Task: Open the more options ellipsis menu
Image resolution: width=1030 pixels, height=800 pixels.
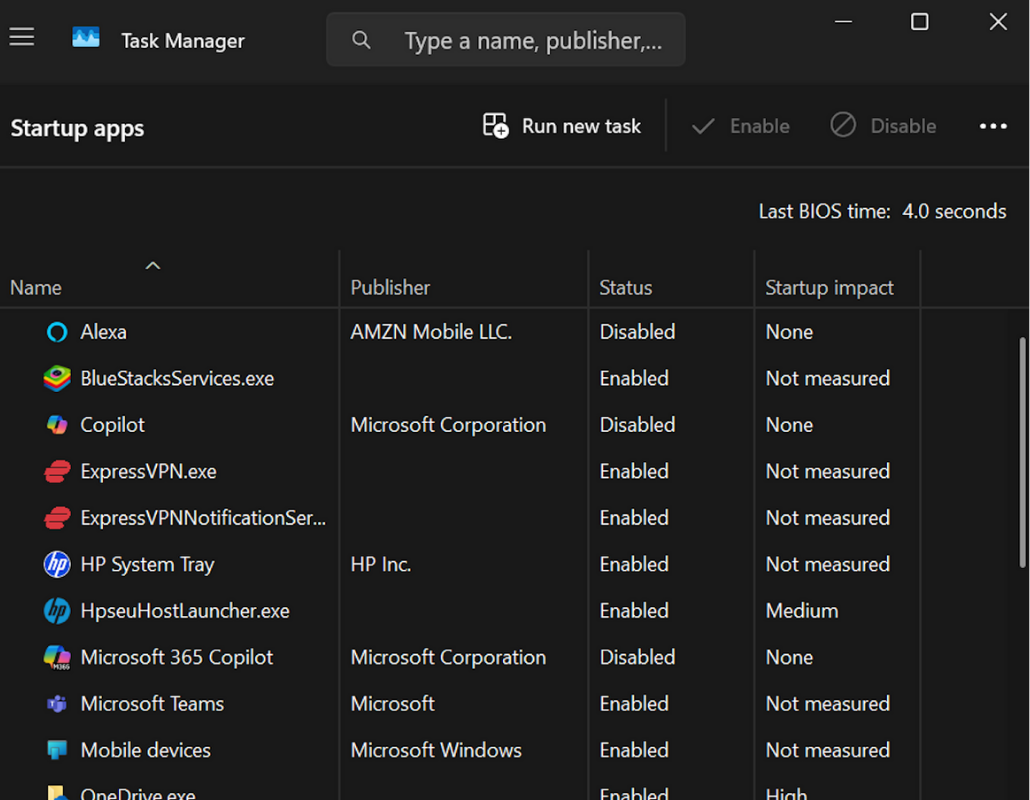Action: click(x=993, y=126)
